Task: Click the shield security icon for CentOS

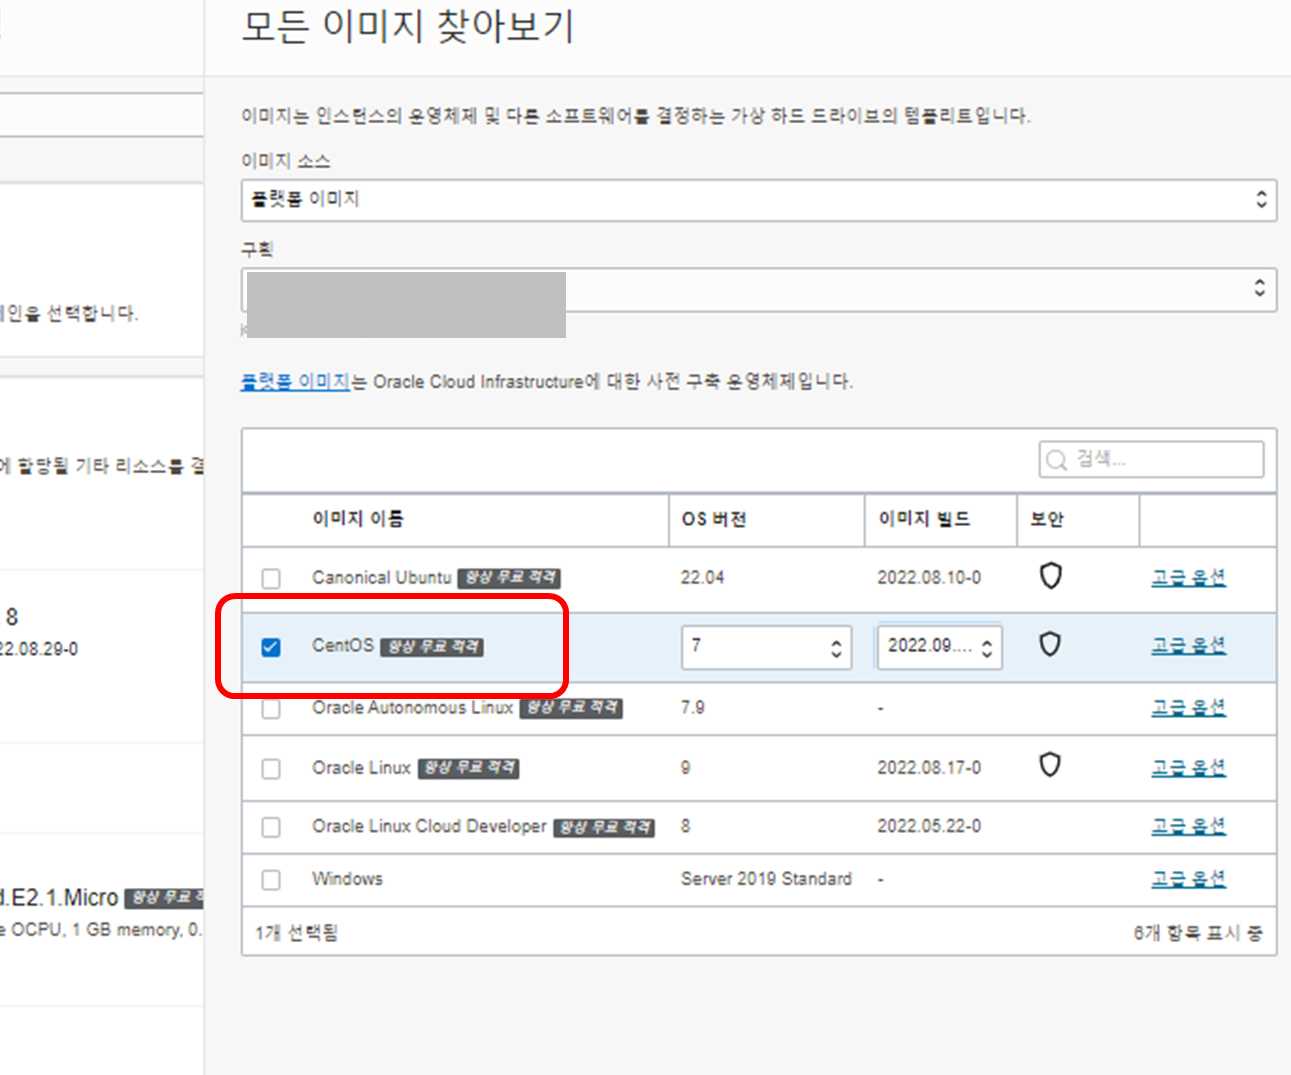Action: coord(1050,644)
